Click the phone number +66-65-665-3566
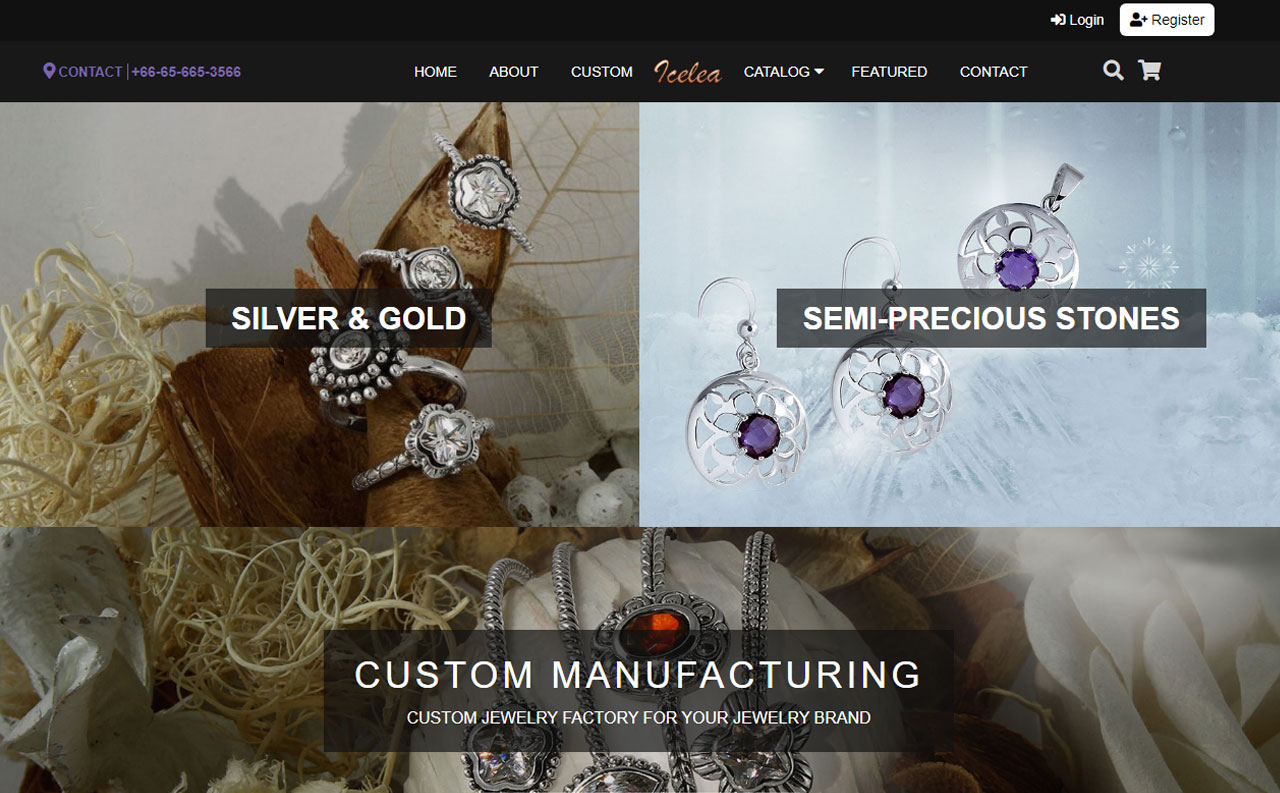This screenshot has height=793, width=1280. click(x=186, y=71)
